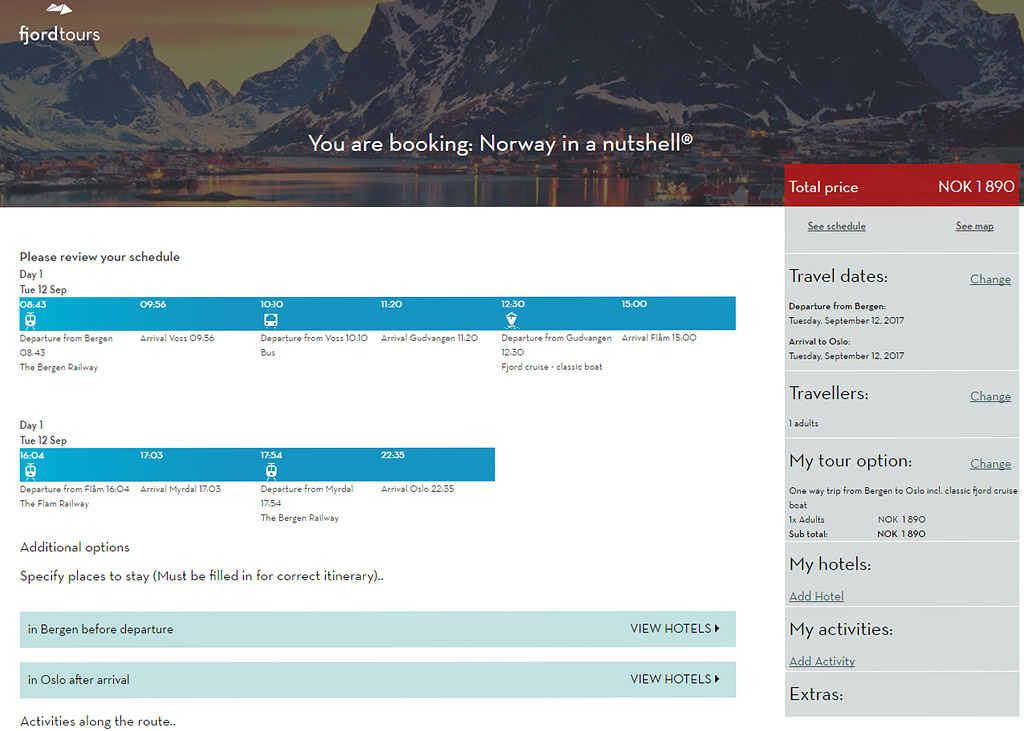Click the Arrival Myrdal 17:03 text
This screenshot has height=731, width=1024.
(x=180, y=489)
